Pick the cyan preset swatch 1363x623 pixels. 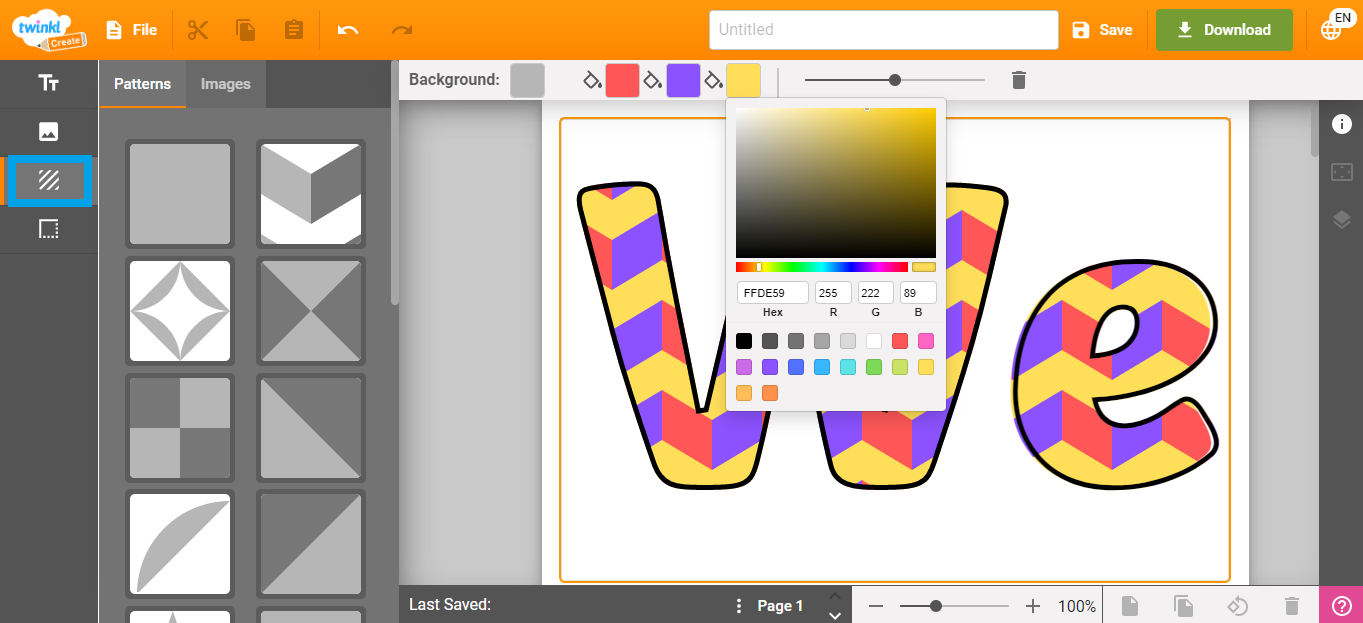click(x=848, y=367)
